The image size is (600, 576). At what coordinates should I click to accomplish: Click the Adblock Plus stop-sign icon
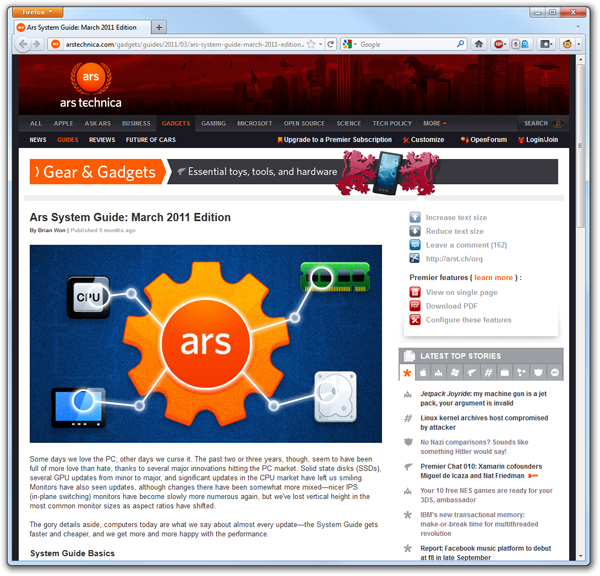click(x=498, y=44)
